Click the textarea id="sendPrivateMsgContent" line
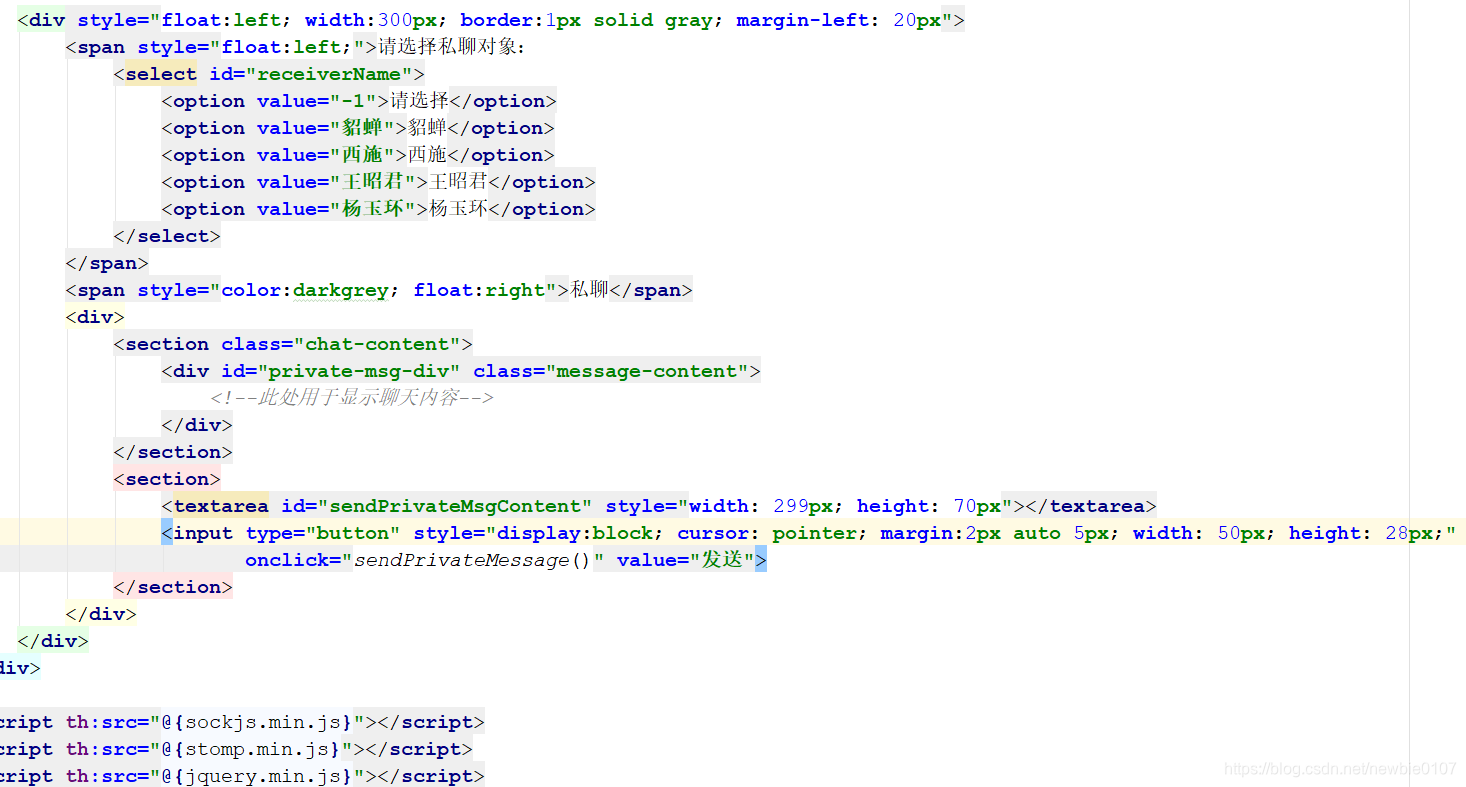1466x787 pixels. click(659, 506)
